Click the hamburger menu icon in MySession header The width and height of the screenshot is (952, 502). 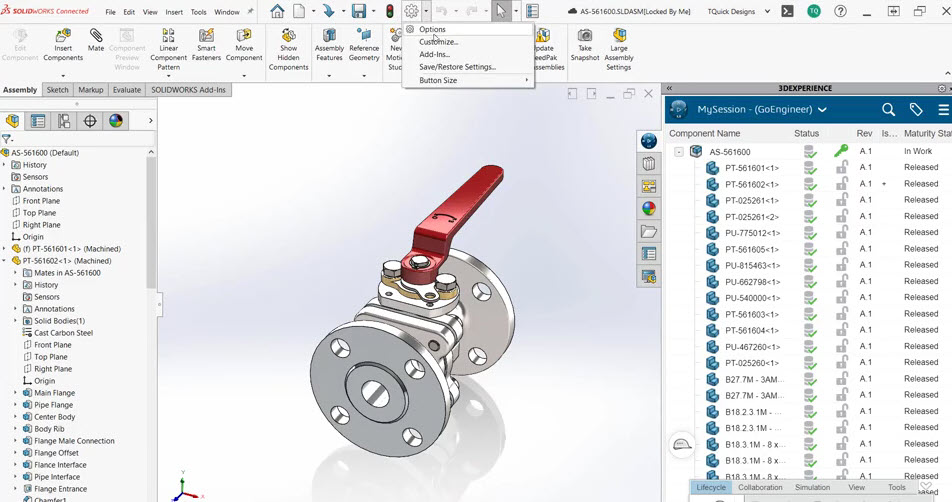pyautogui.click(x=943, y=109)
